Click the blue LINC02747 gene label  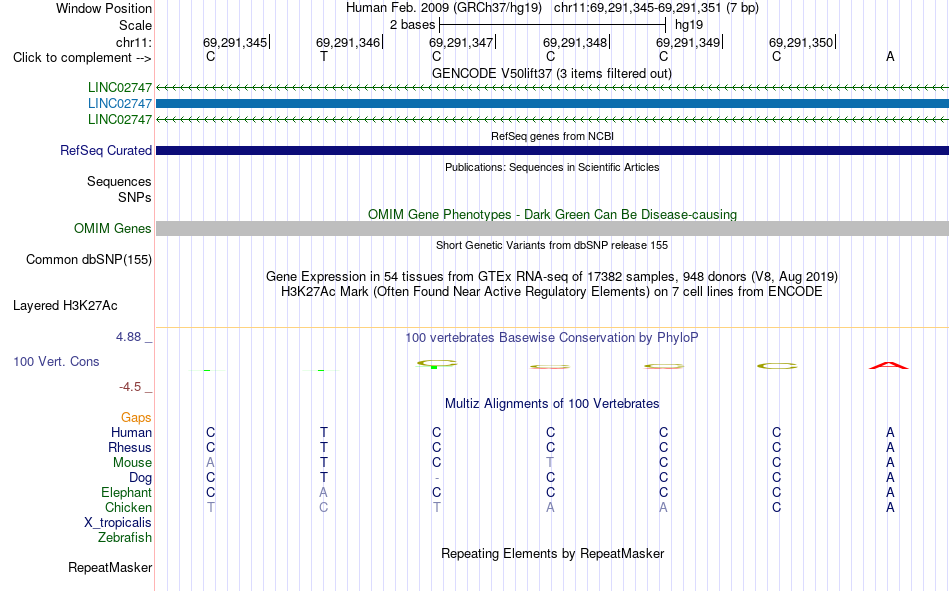click(120, 104)
